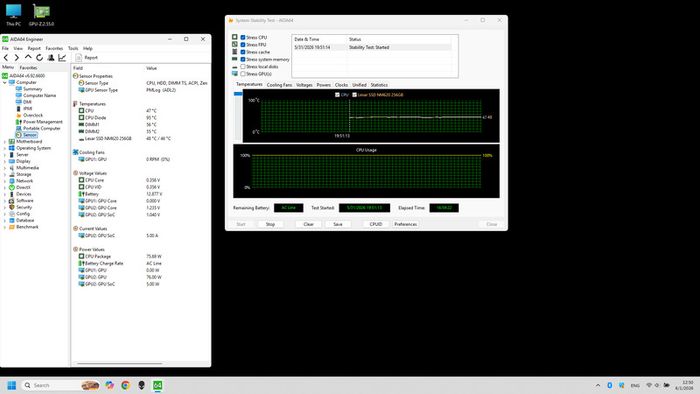Expand the Storage tree node
This screenshot has height=394, width=700.
pos(5,174)
